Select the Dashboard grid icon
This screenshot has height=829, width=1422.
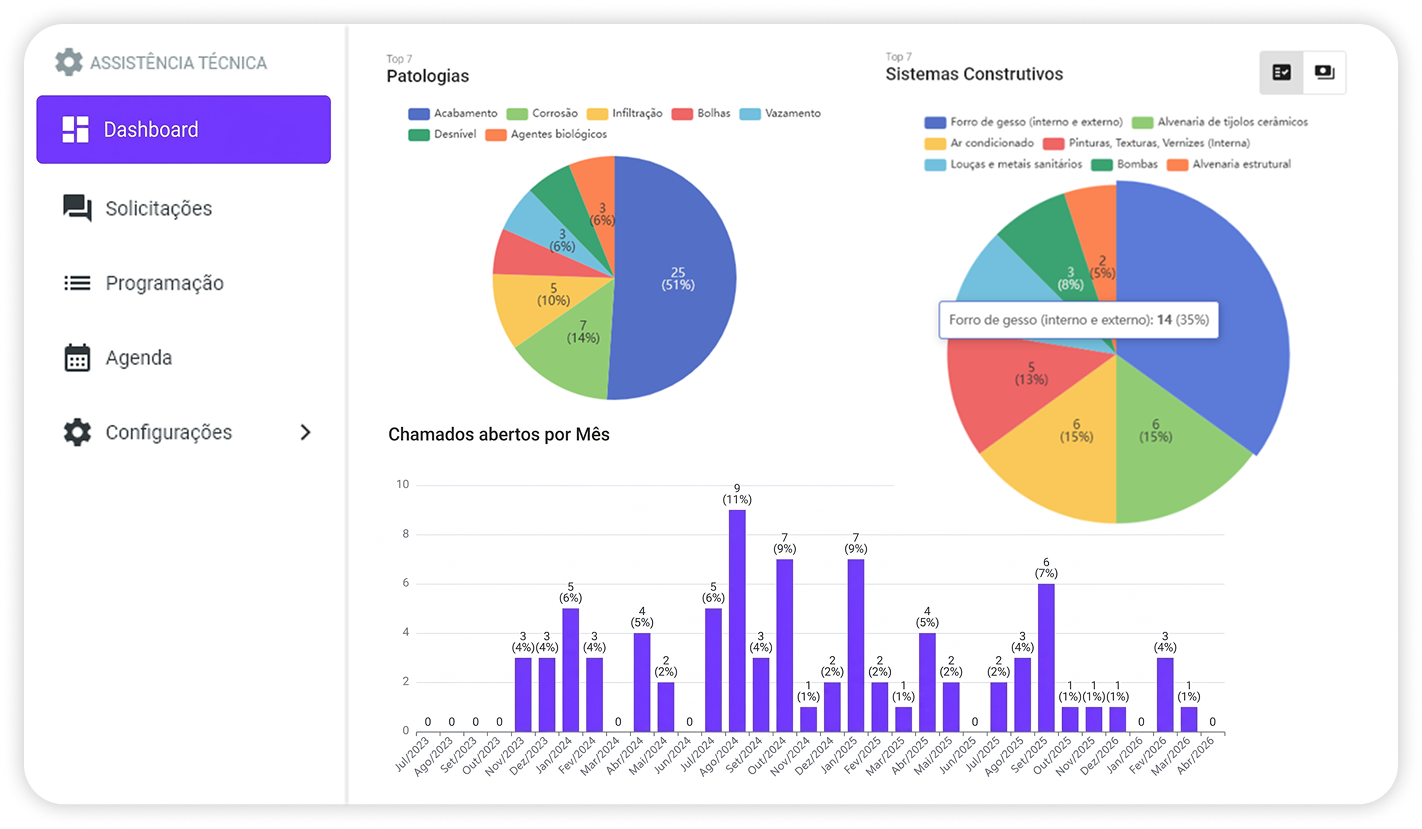tap(74, 128)
